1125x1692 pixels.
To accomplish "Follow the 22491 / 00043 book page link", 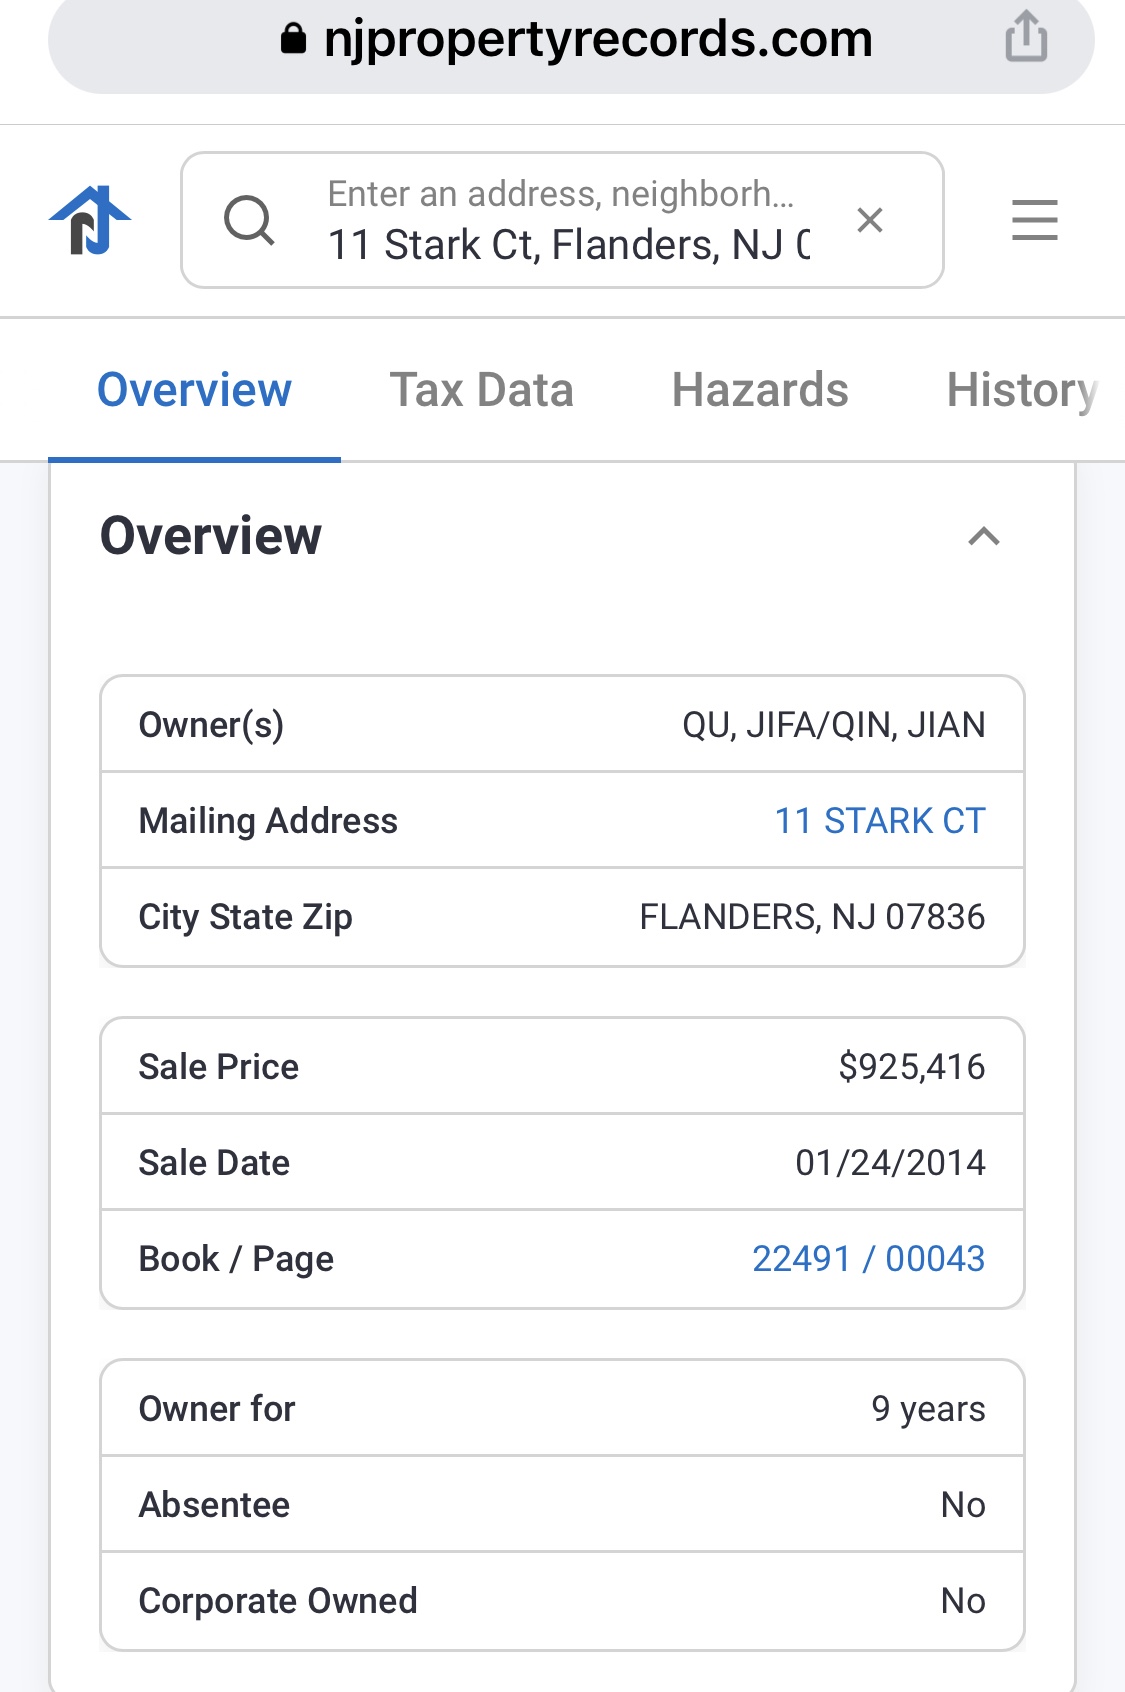I will [868, 1259].
